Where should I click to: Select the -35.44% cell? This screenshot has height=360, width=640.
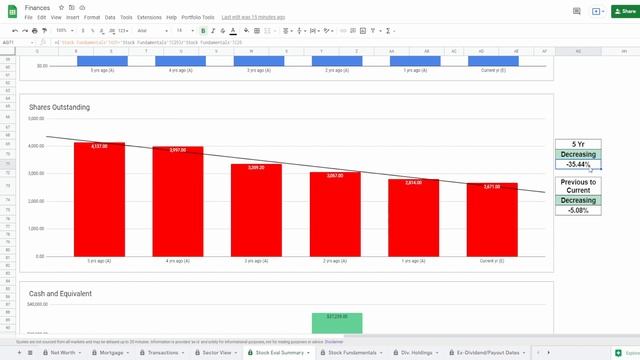coord(578,164)
